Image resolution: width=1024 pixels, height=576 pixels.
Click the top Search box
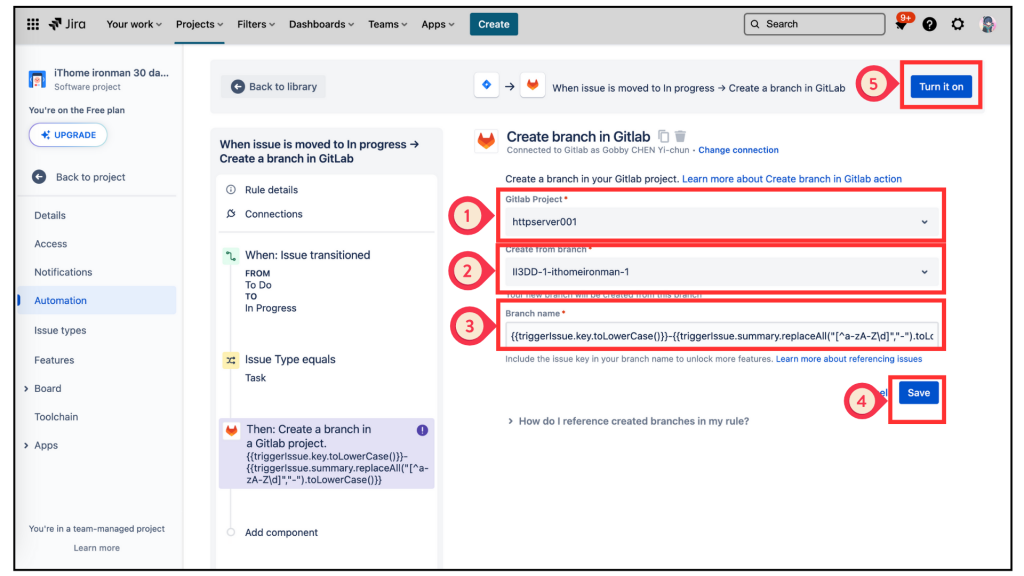[814, 24]
